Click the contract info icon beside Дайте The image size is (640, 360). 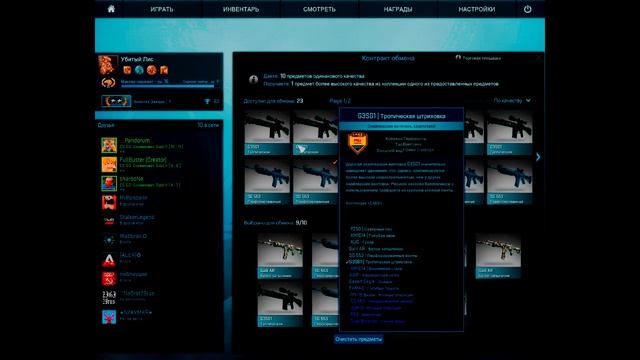pos(253,80)
